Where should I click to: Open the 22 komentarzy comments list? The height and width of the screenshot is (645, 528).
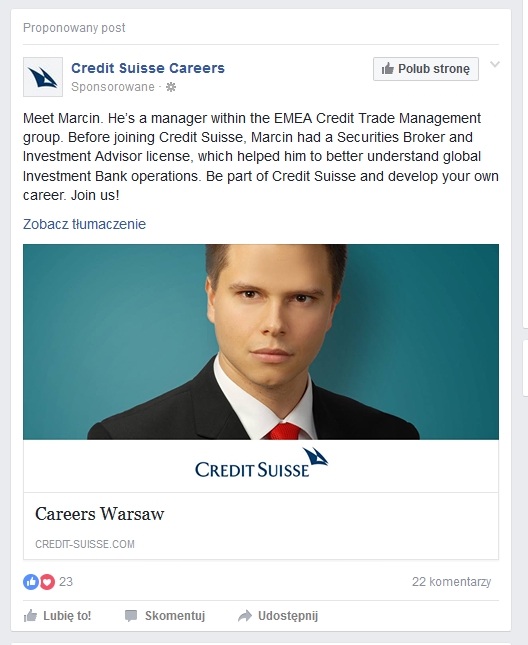tap(452, 582)
